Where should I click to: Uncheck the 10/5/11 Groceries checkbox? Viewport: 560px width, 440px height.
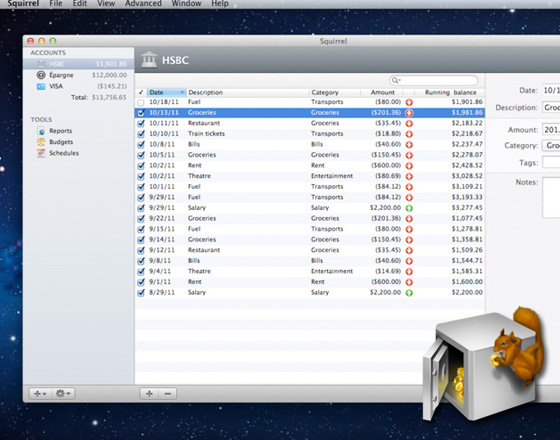coord(141,155)
